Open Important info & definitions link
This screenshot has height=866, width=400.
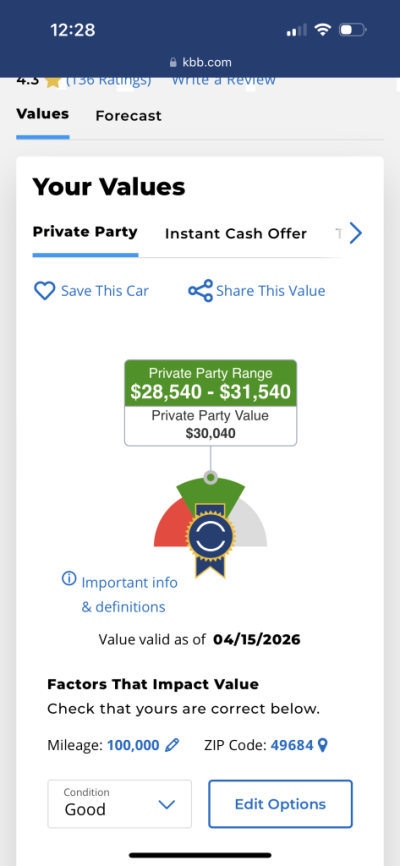[x=129, y=595]
